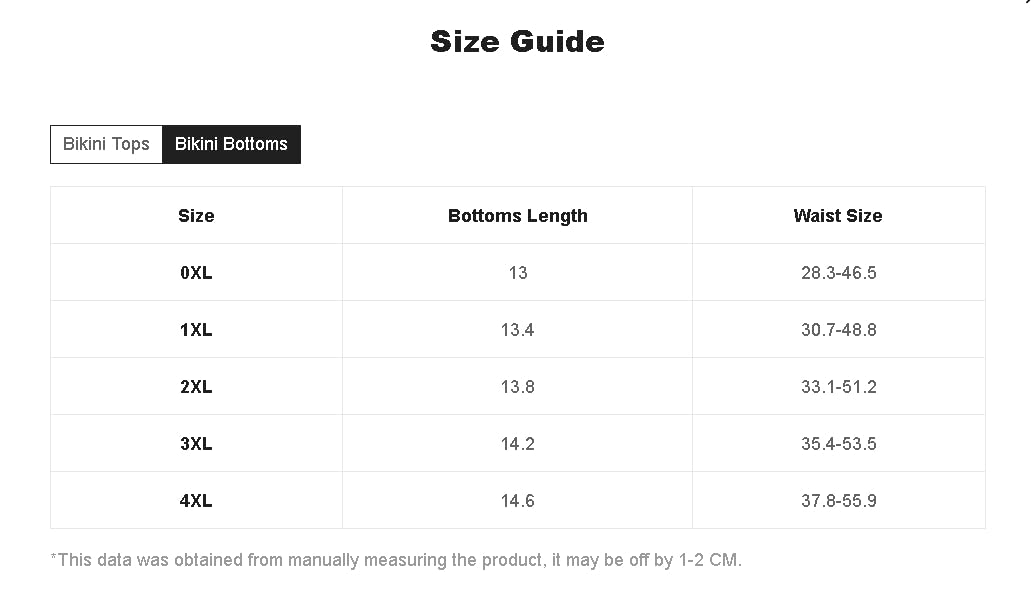Screen dimensions: 1031x597
Task: Click the Size column header
Action: pos(196,216)
